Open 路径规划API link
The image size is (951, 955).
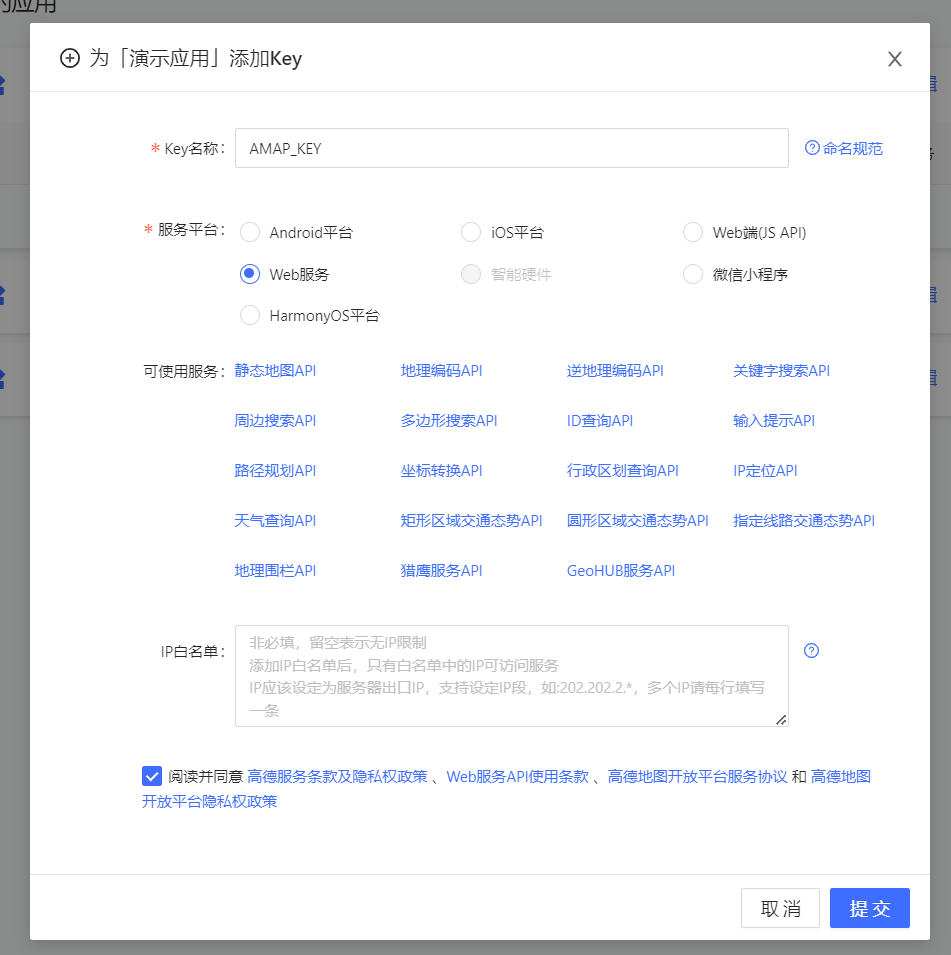coord(275,470)
